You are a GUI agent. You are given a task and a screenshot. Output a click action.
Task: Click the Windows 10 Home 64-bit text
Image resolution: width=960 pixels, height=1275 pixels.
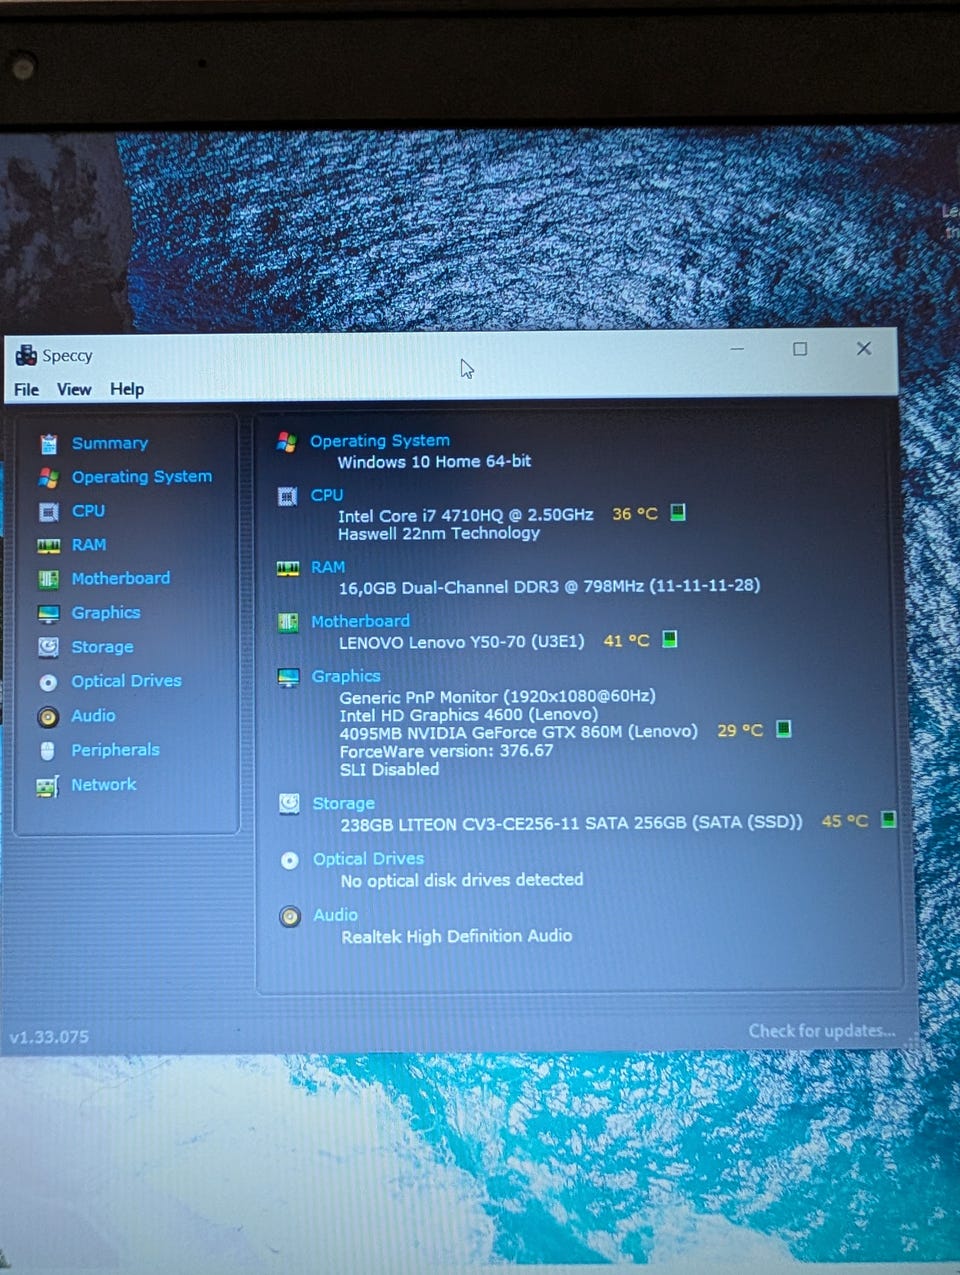(x=434, y=462)
